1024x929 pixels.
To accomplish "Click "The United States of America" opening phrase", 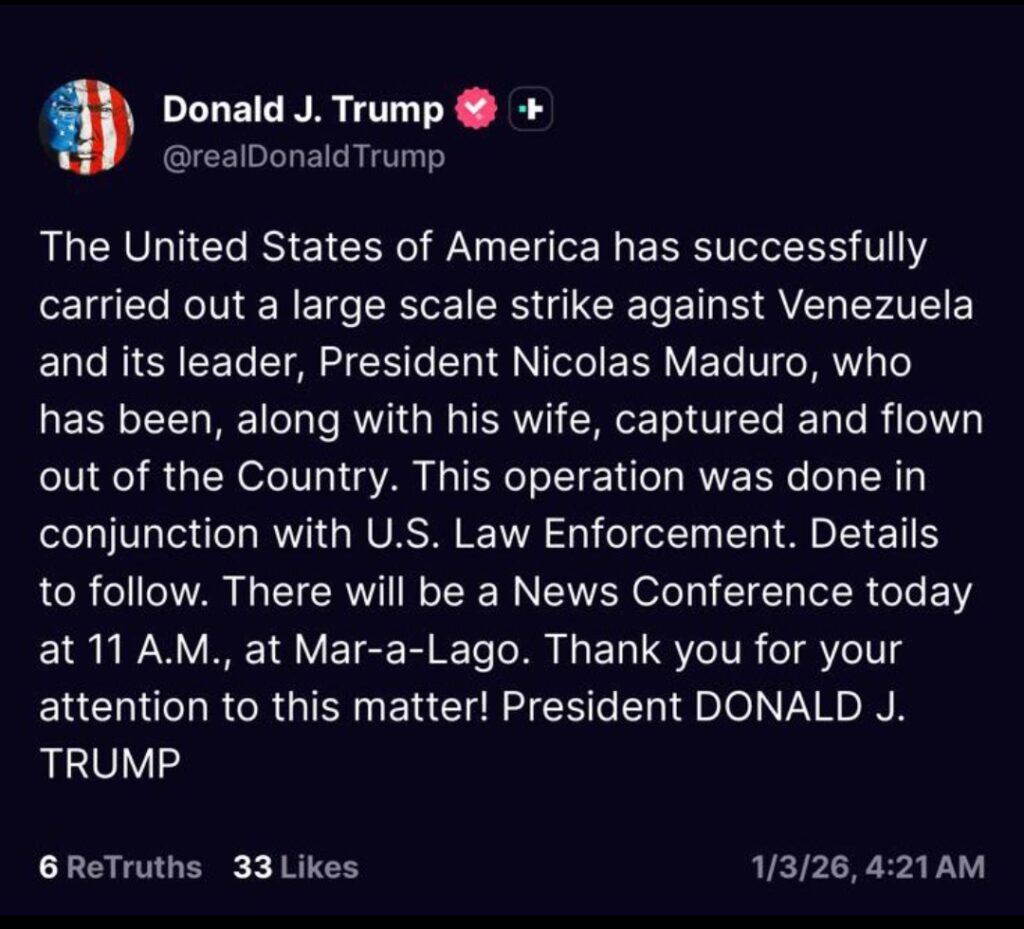I will [x=319, y=248].
